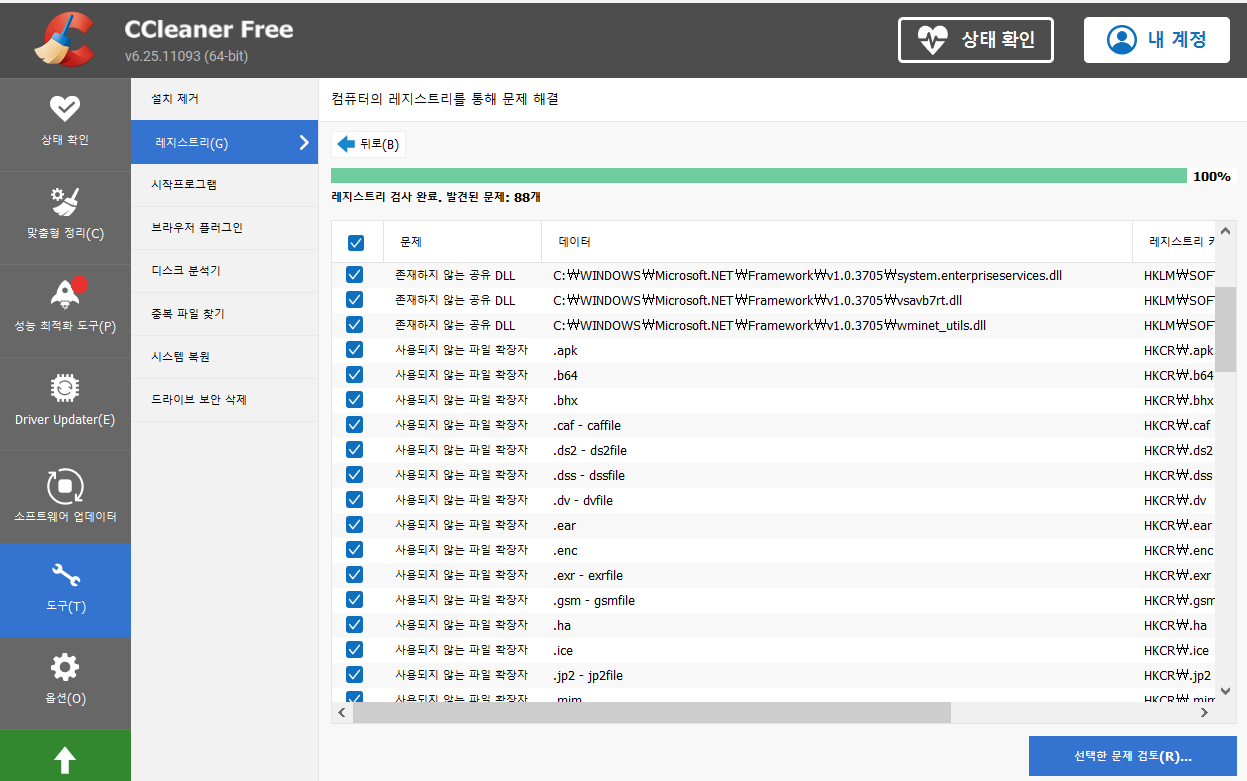
Task: Click scroll-right arrow of horizontal scrollbar
Action: (1204, 712)
